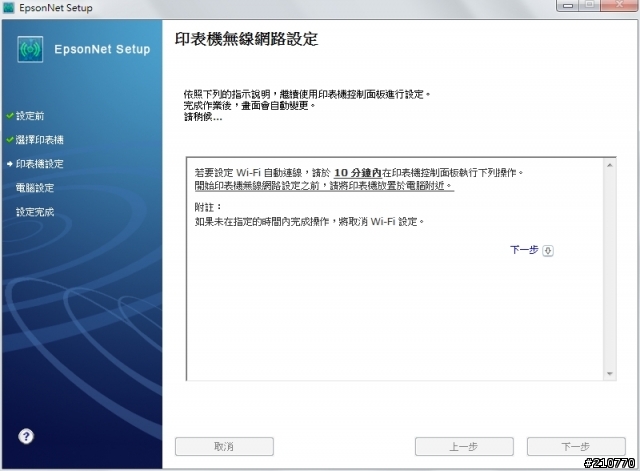Click the bottom 下一步 next button
This screenshot has width=640, height=471.
(576, 447)
